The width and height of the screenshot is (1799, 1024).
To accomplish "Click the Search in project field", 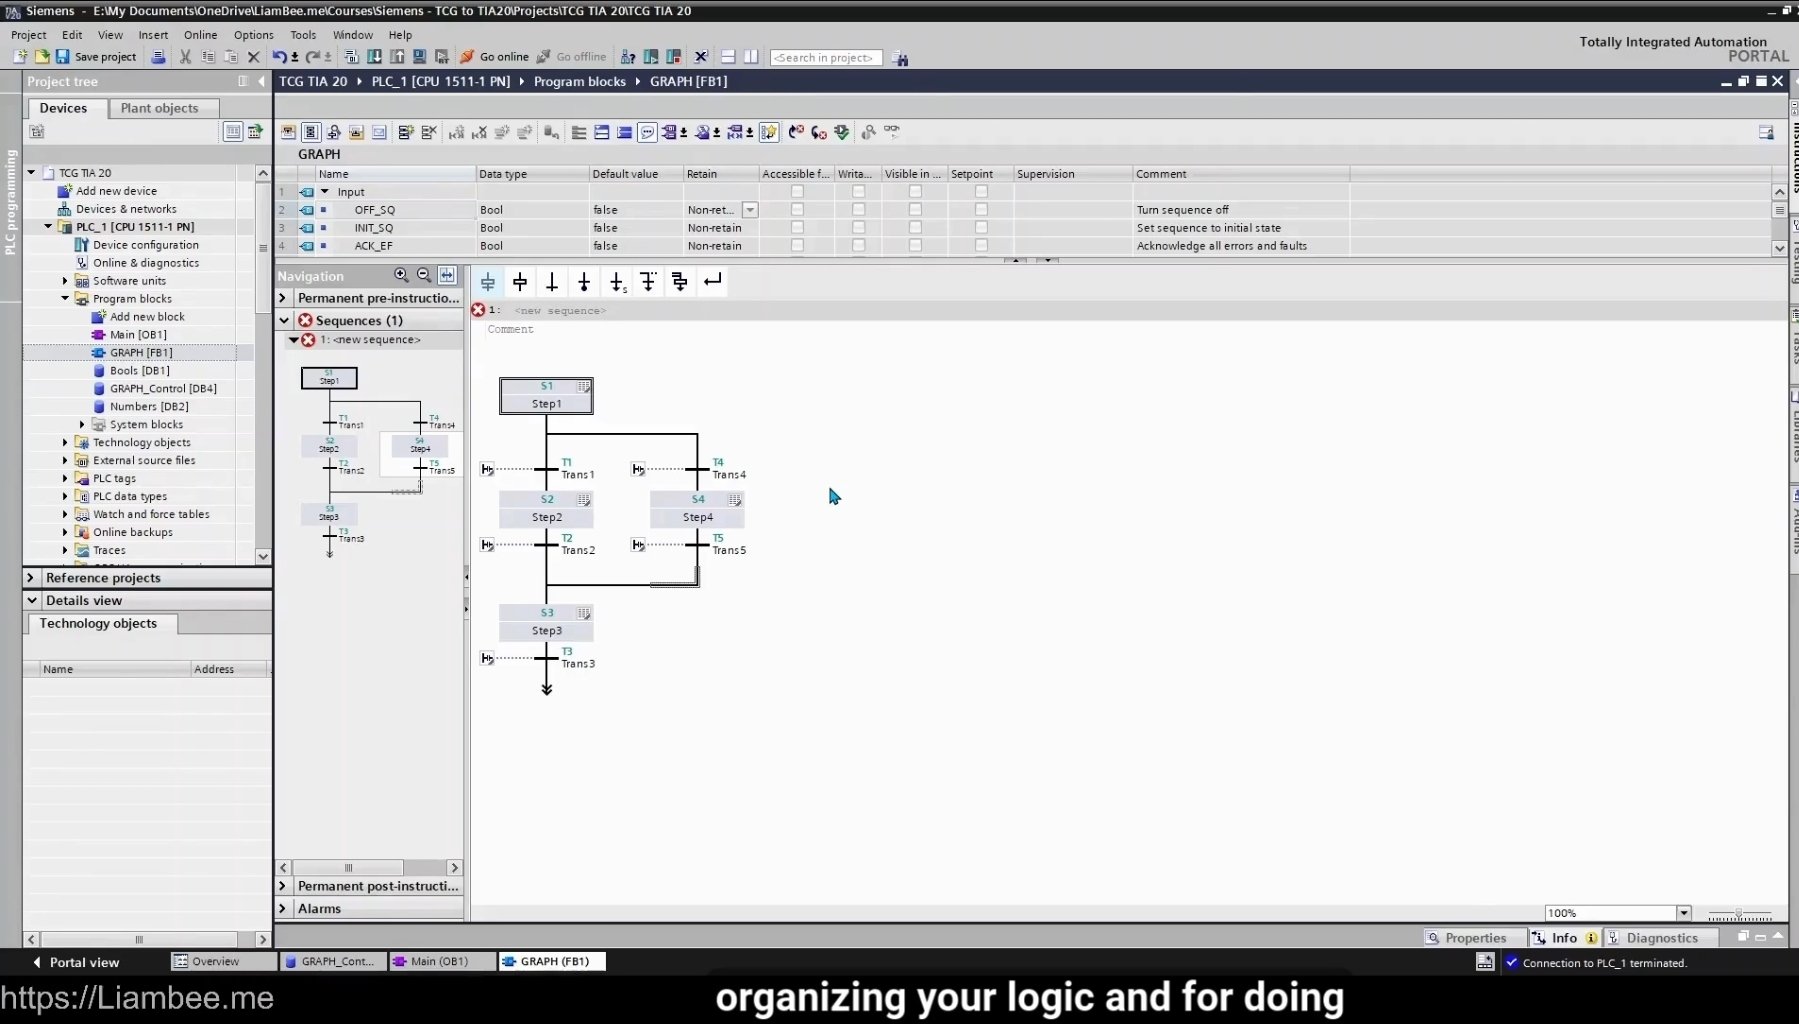I will [826, 58].
